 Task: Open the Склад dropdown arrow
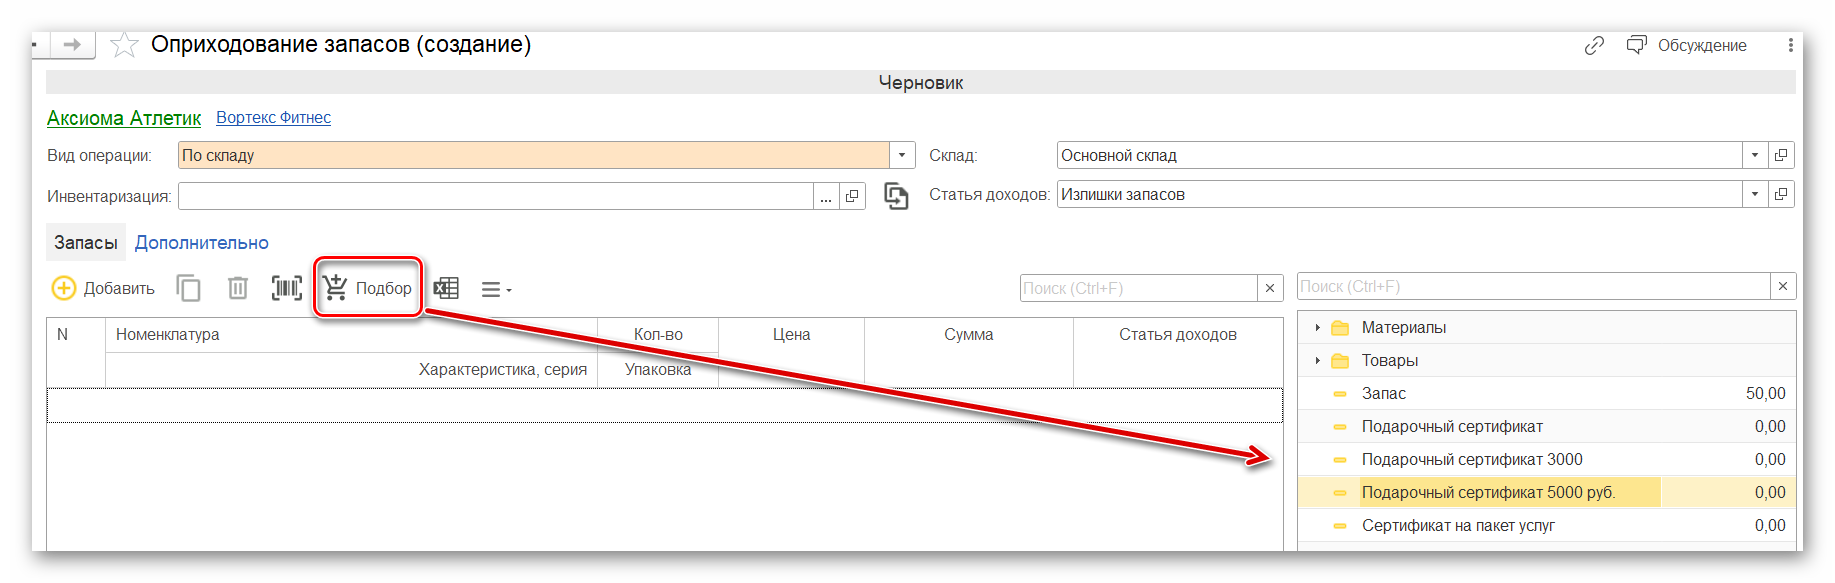tap(1754, 155)
